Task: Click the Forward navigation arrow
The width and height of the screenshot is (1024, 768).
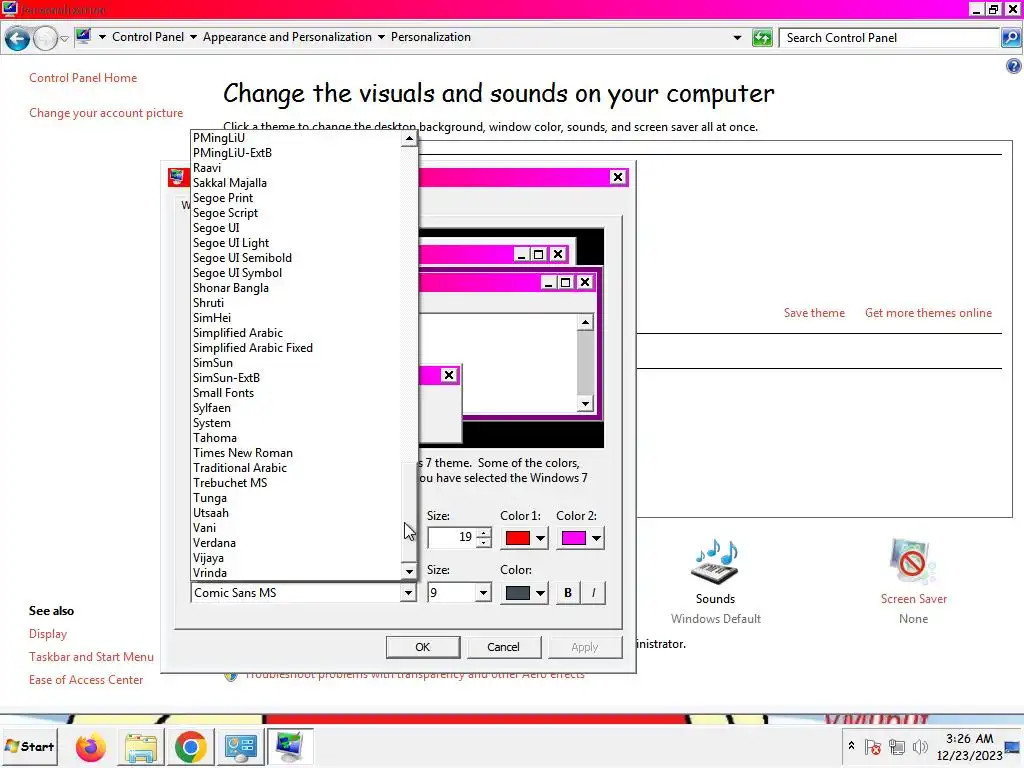Action: point(44,39)
